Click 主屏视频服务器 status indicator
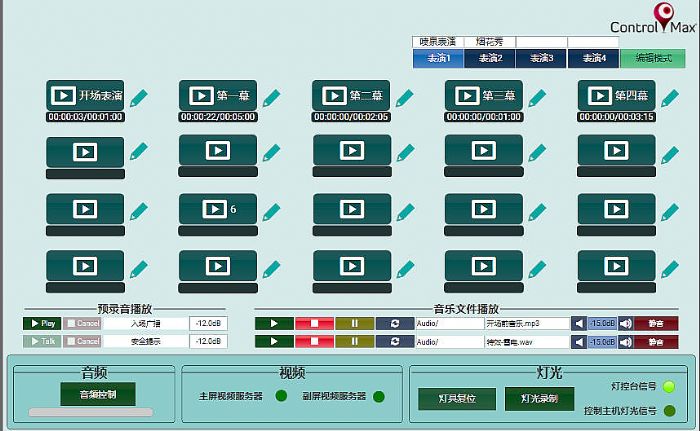Image resolution: width=700 pixels, height=431 pixels. [281, 396]
